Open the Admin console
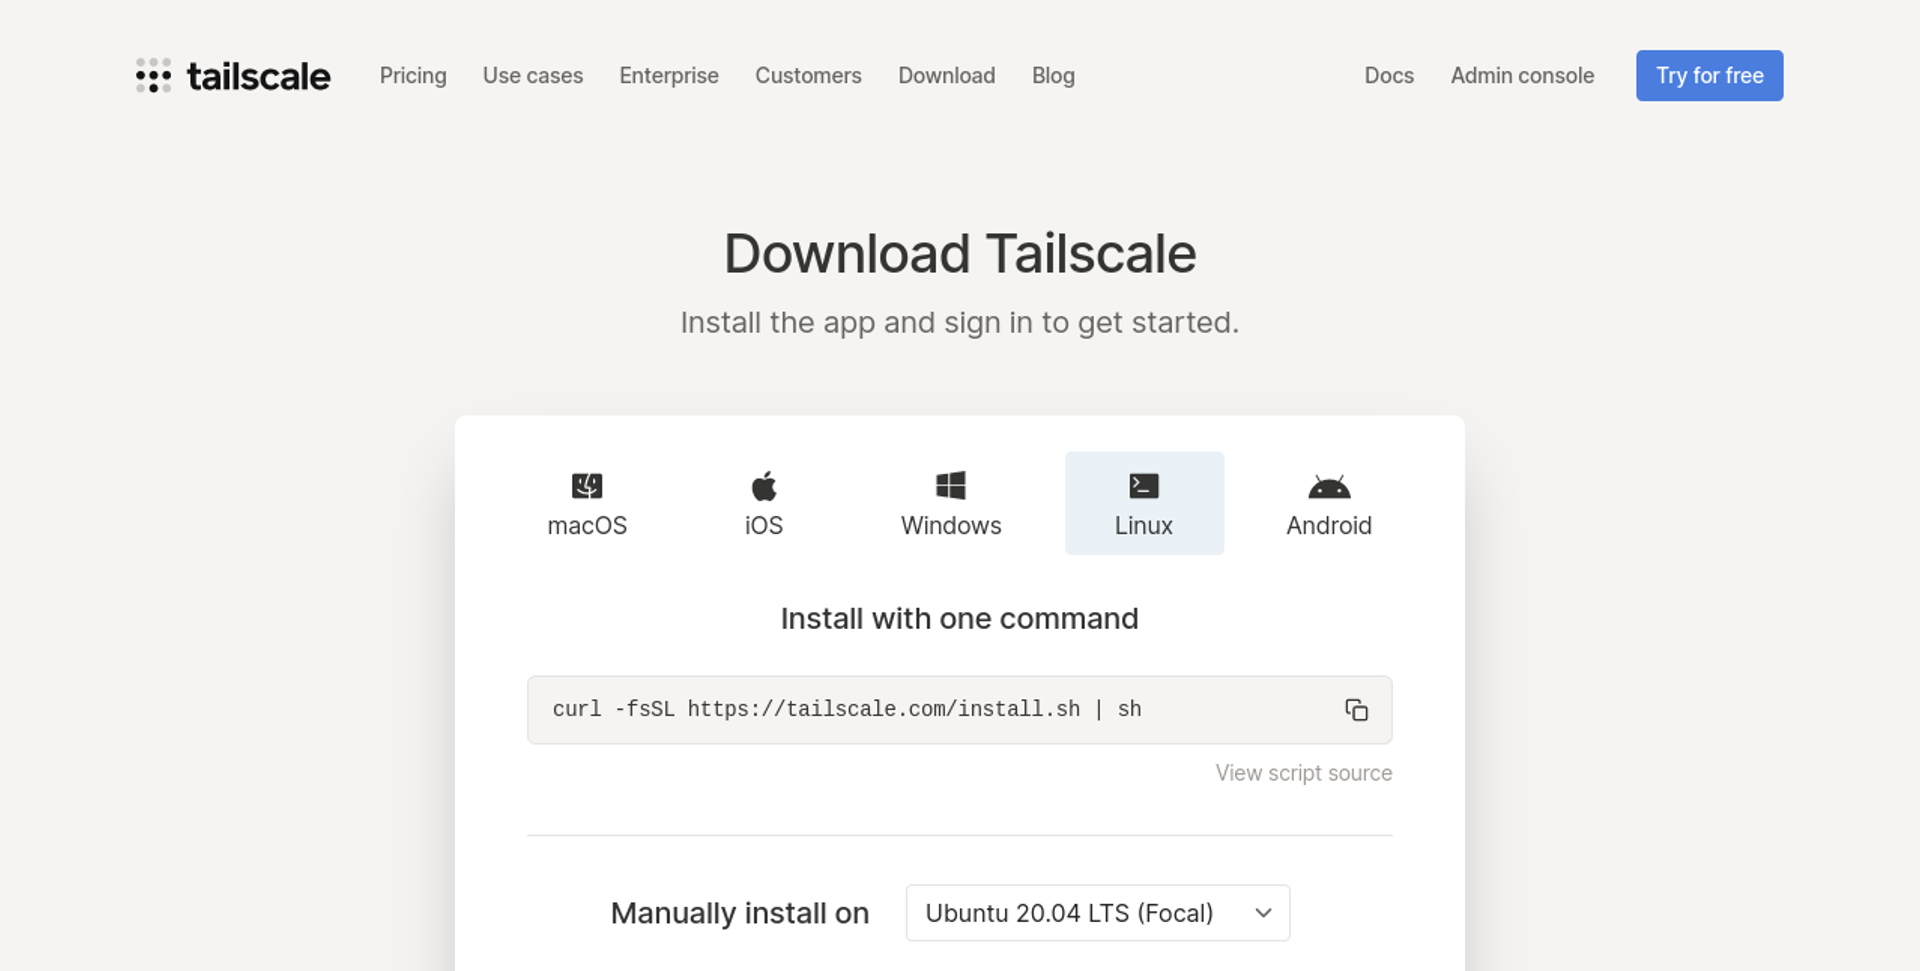This screenshot has height=971, width=1920. tap(1521, 75)
